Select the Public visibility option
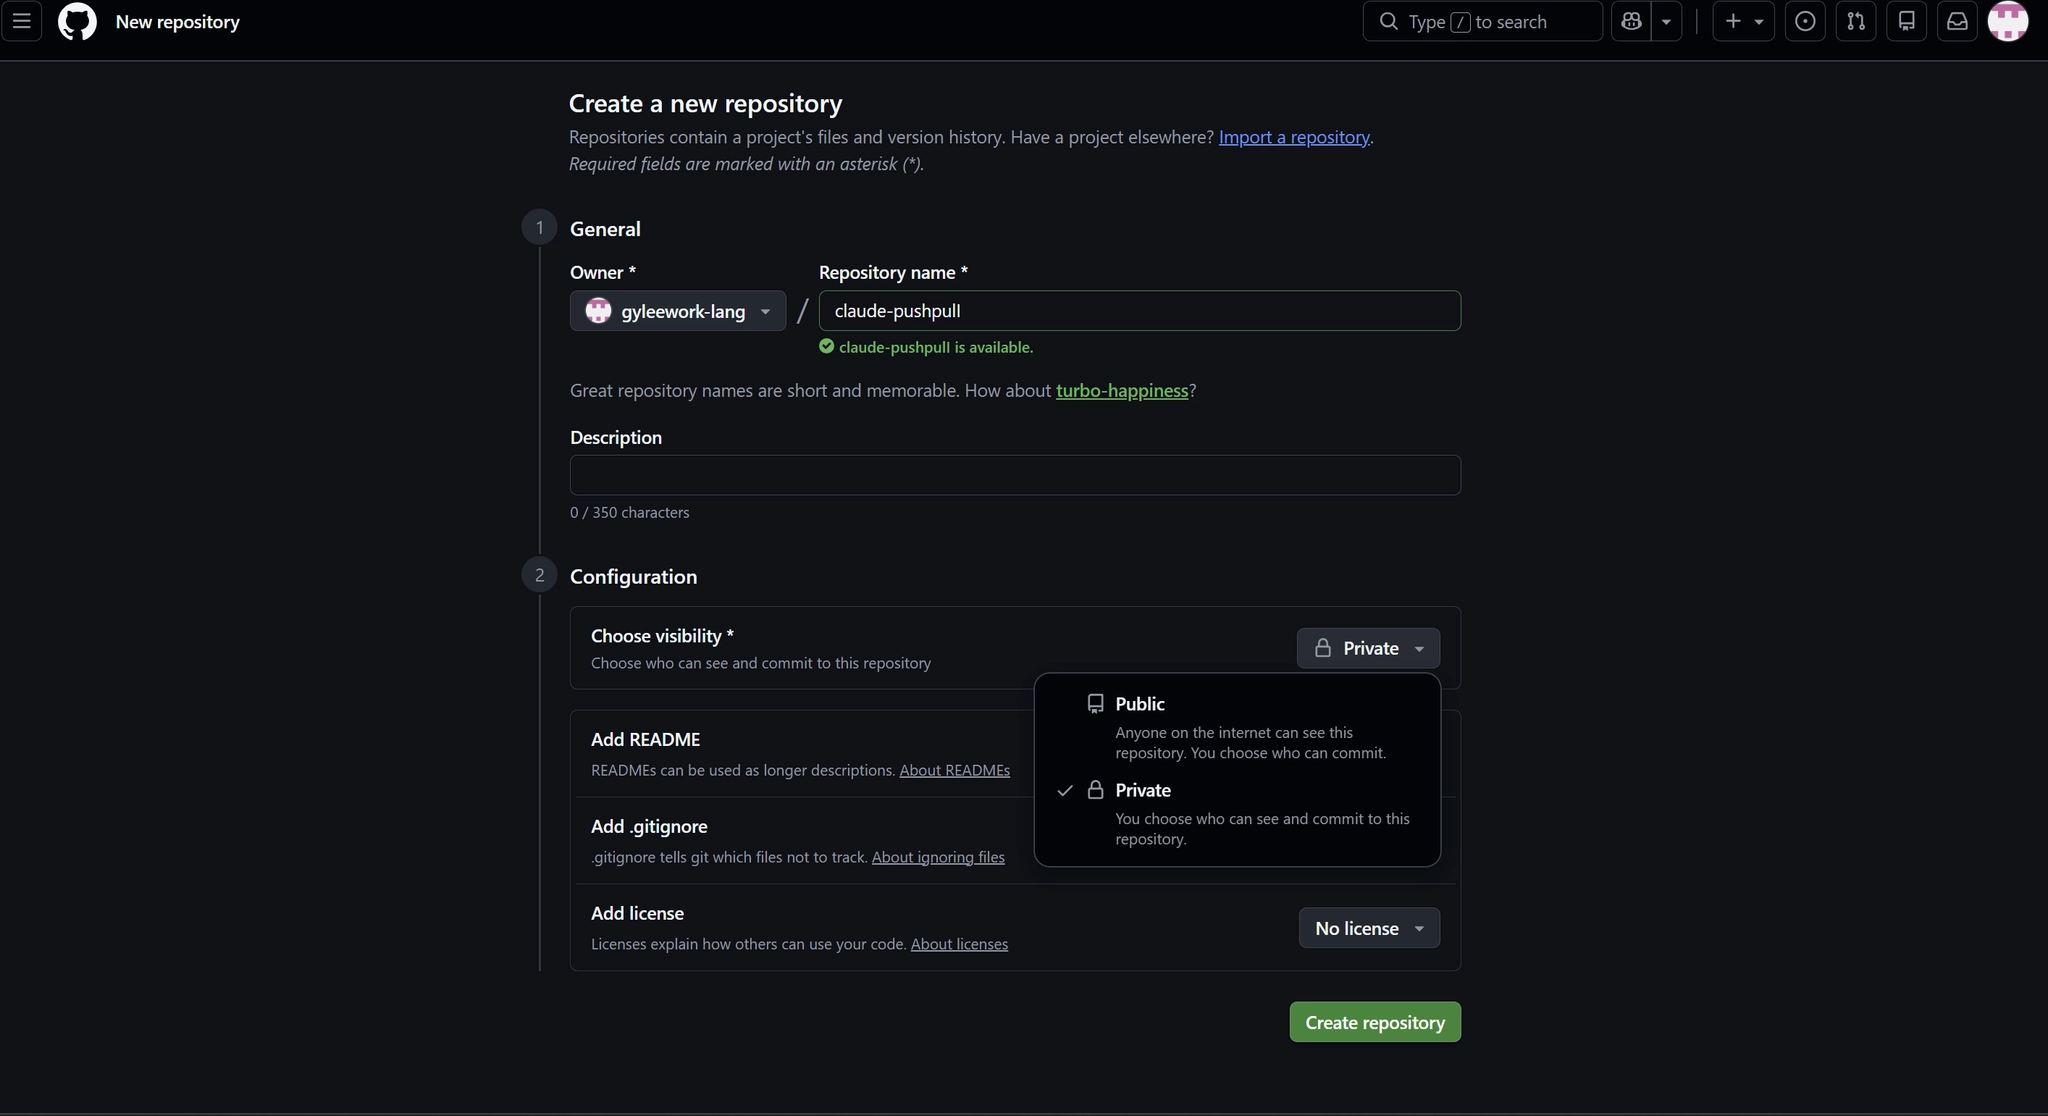Image resolution: width=2048 pixels, height=1116 pixels. [1237, 727]
